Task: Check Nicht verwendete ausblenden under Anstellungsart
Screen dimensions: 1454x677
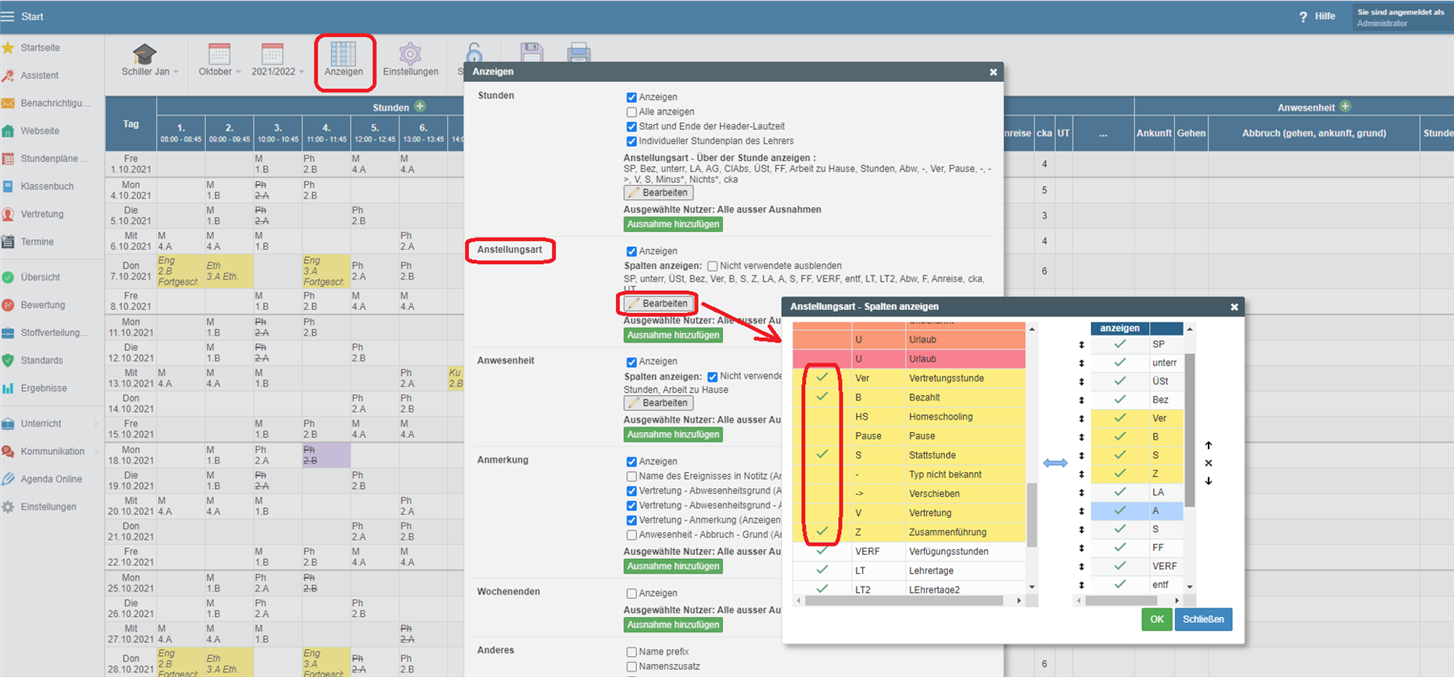Action: (x=713, y=266)
